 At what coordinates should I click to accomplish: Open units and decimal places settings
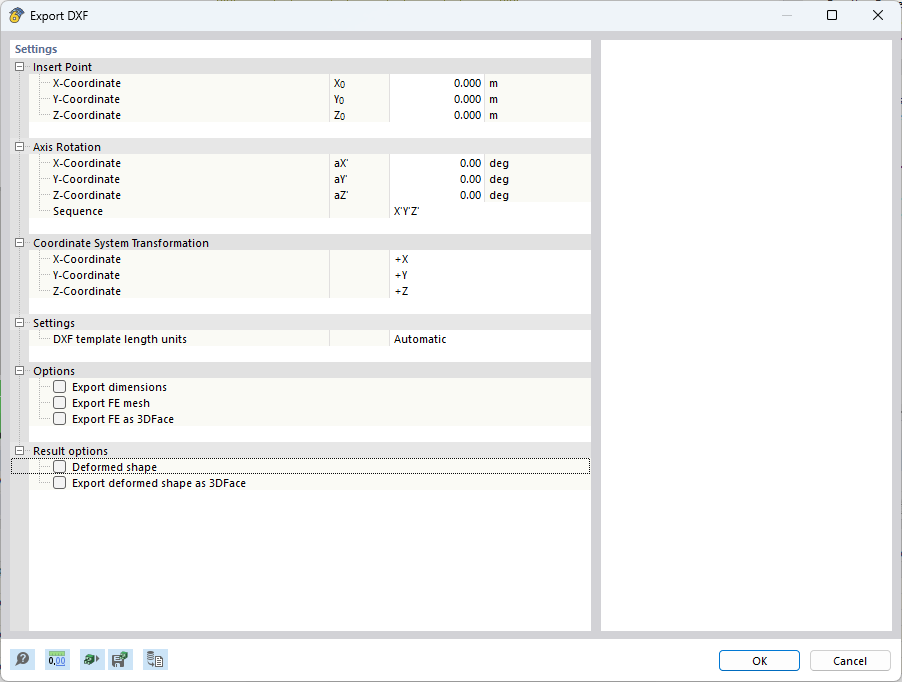click(57, 659)
